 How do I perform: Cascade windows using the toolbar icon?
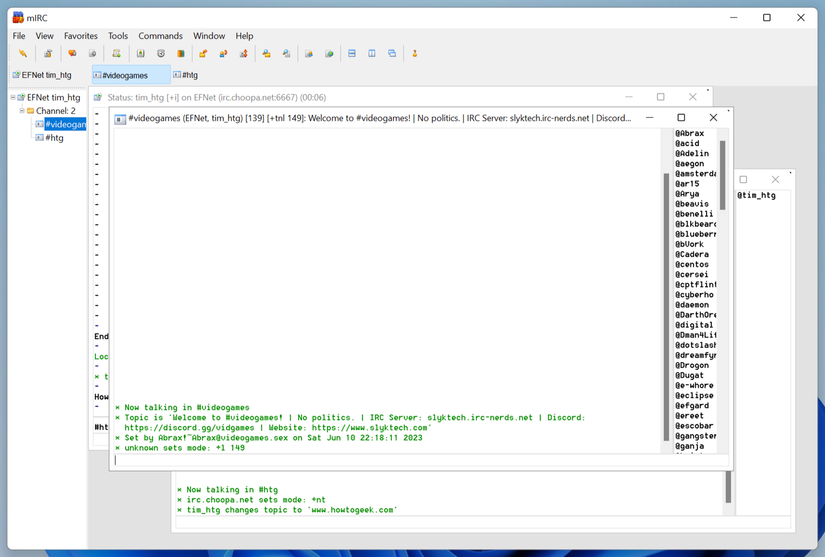pyautogui.click(x=392, y=54)
